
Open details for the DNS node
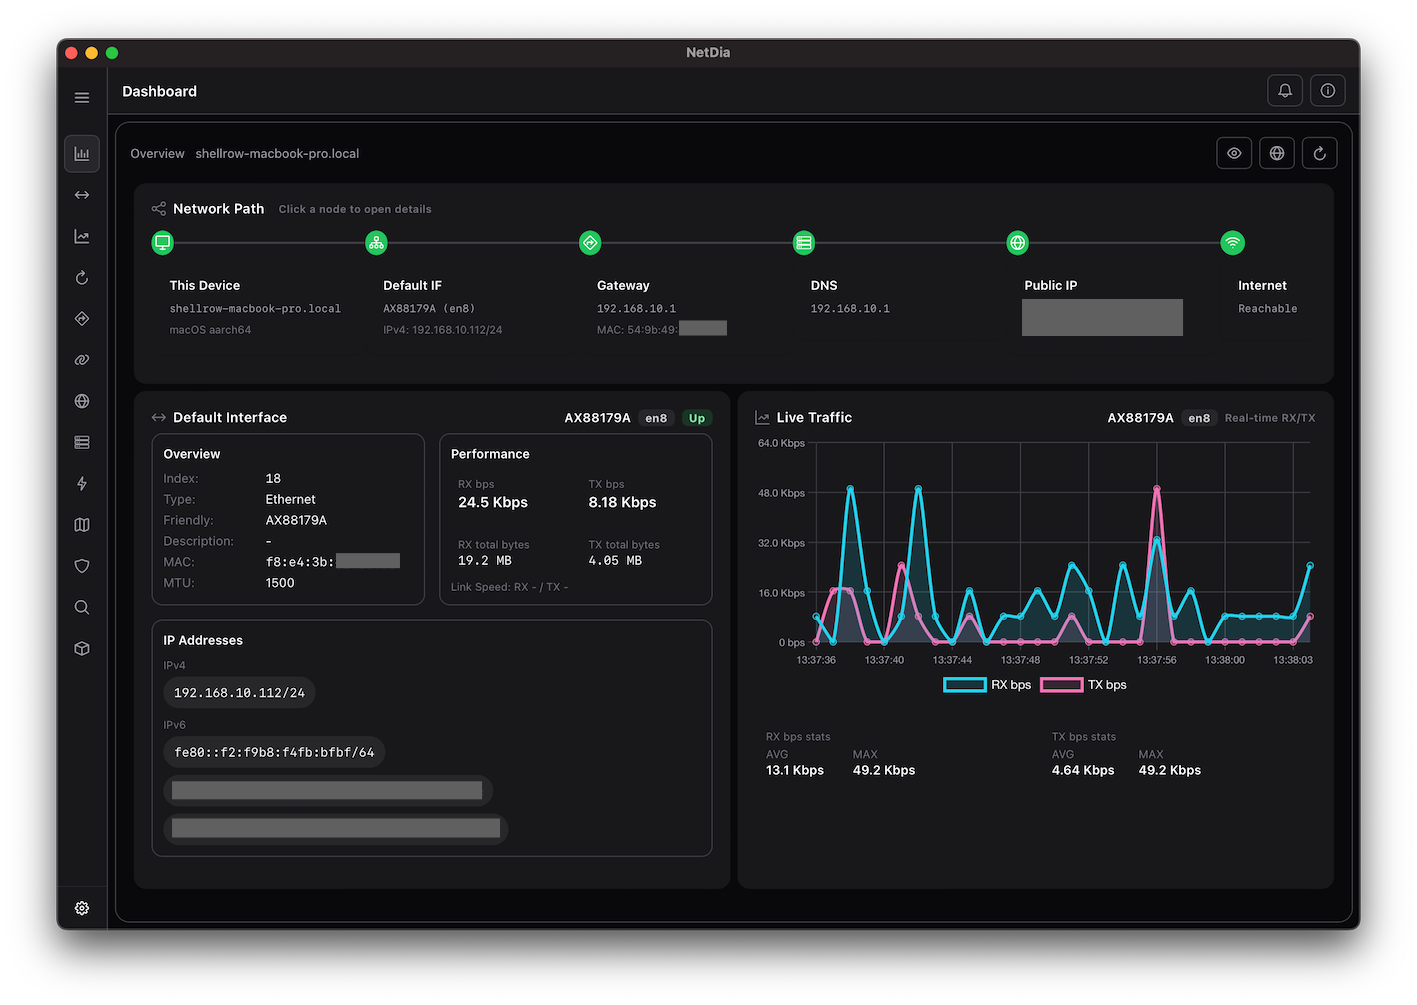[804, 242]
